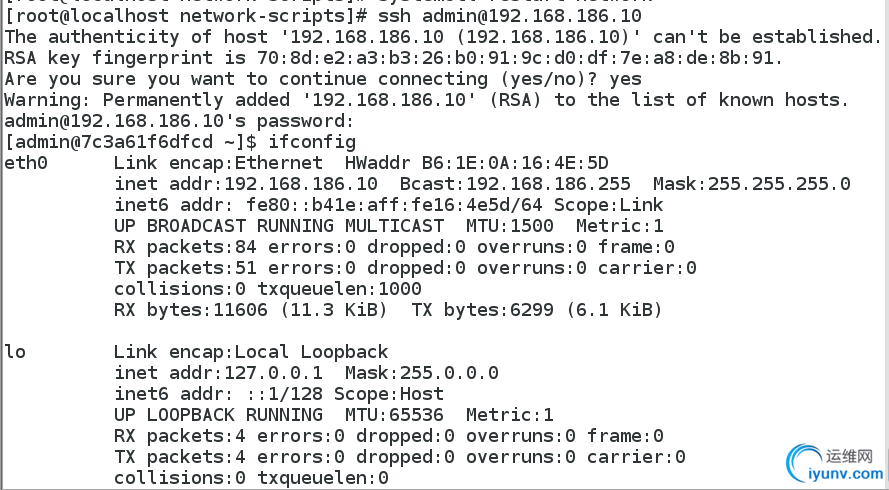This screenshot has height=490, width=889.
Task: Click the admin password prompt line
Action: (x=179, y=121)
